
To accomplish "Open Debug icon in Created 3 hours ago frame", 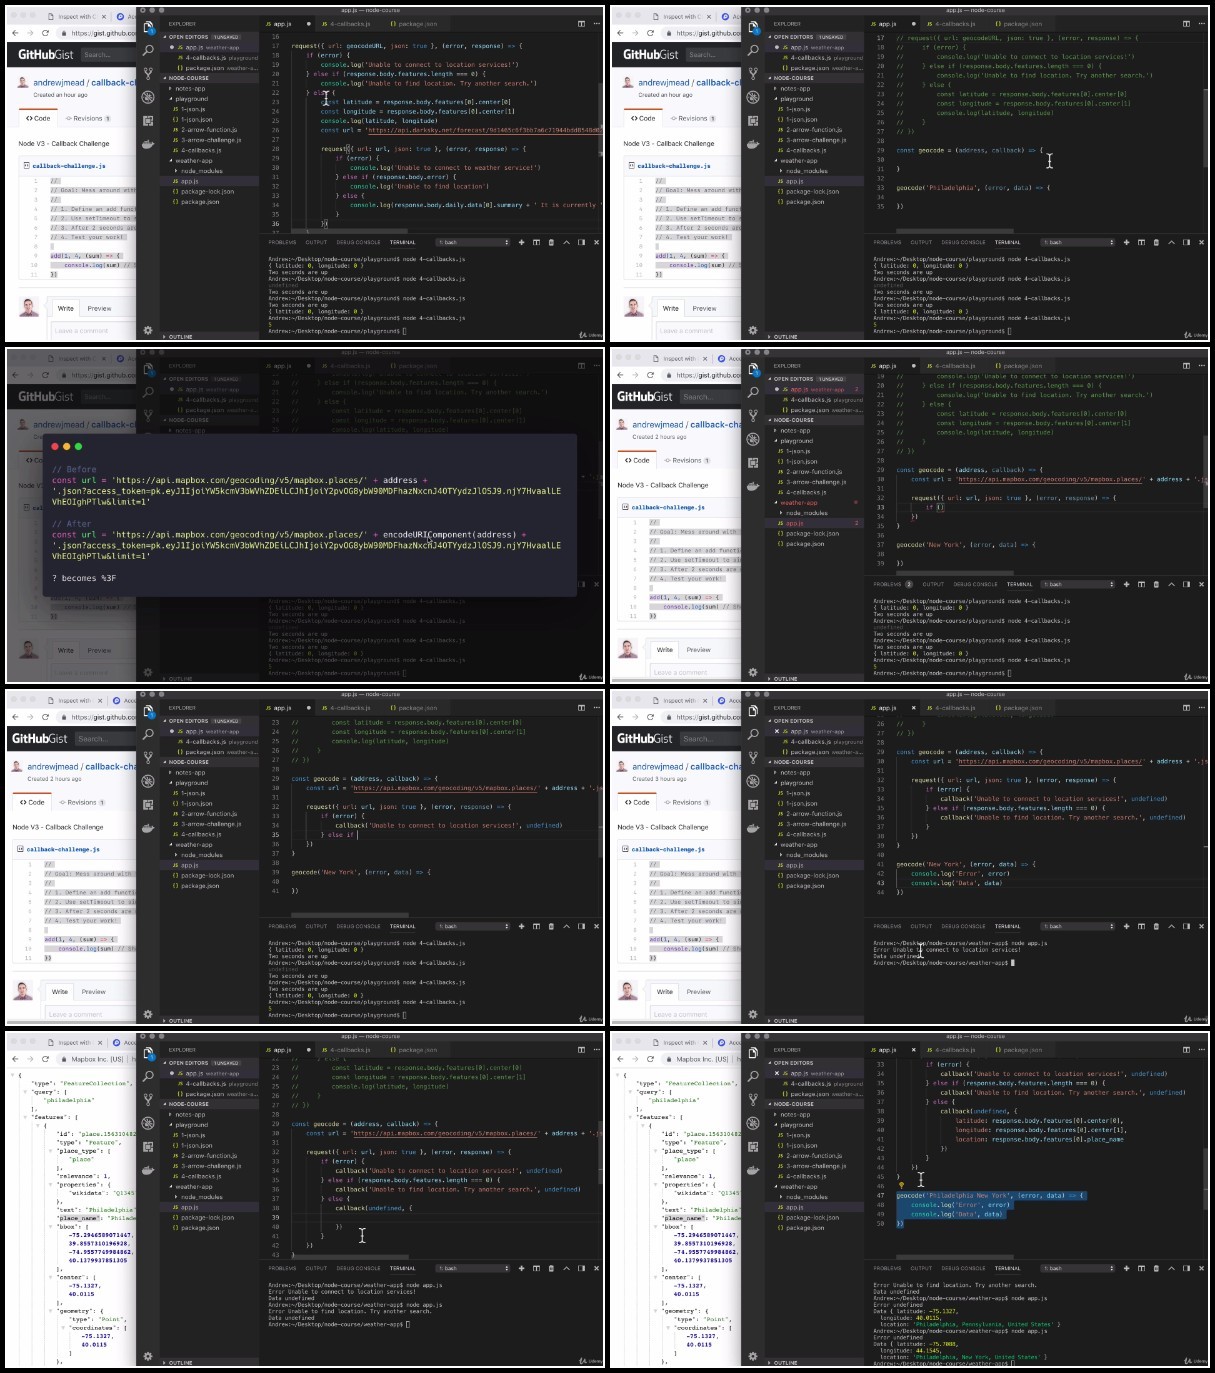I will pyautogui.click(x=753, y=781).
